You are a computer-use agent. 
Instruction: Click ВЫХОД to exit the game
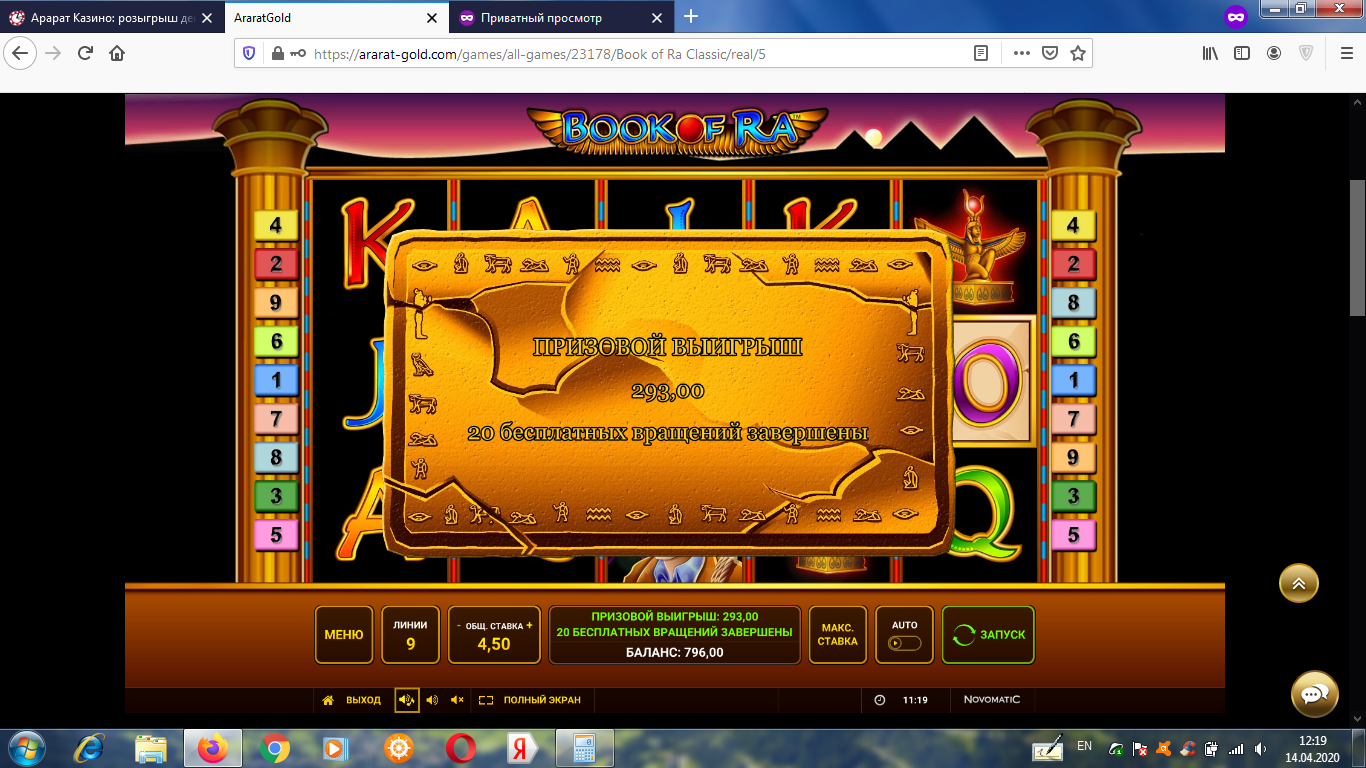pos(363,700)
